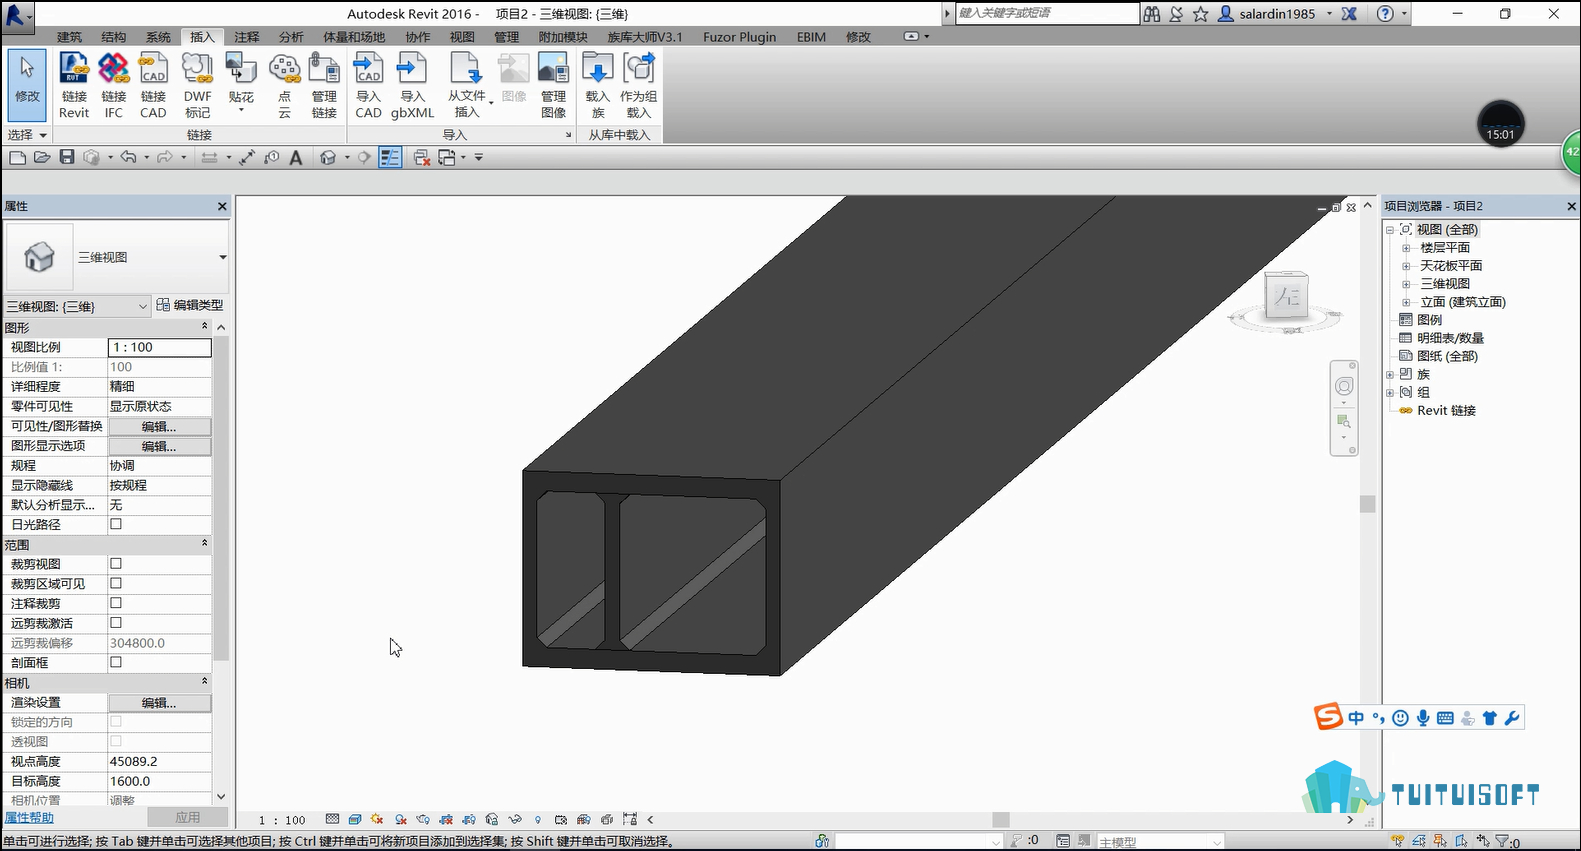Switch to the 注释 ribbon tab
This screenshot has width=1581, height=851.
pyautogui.click(x=246, y=37)
